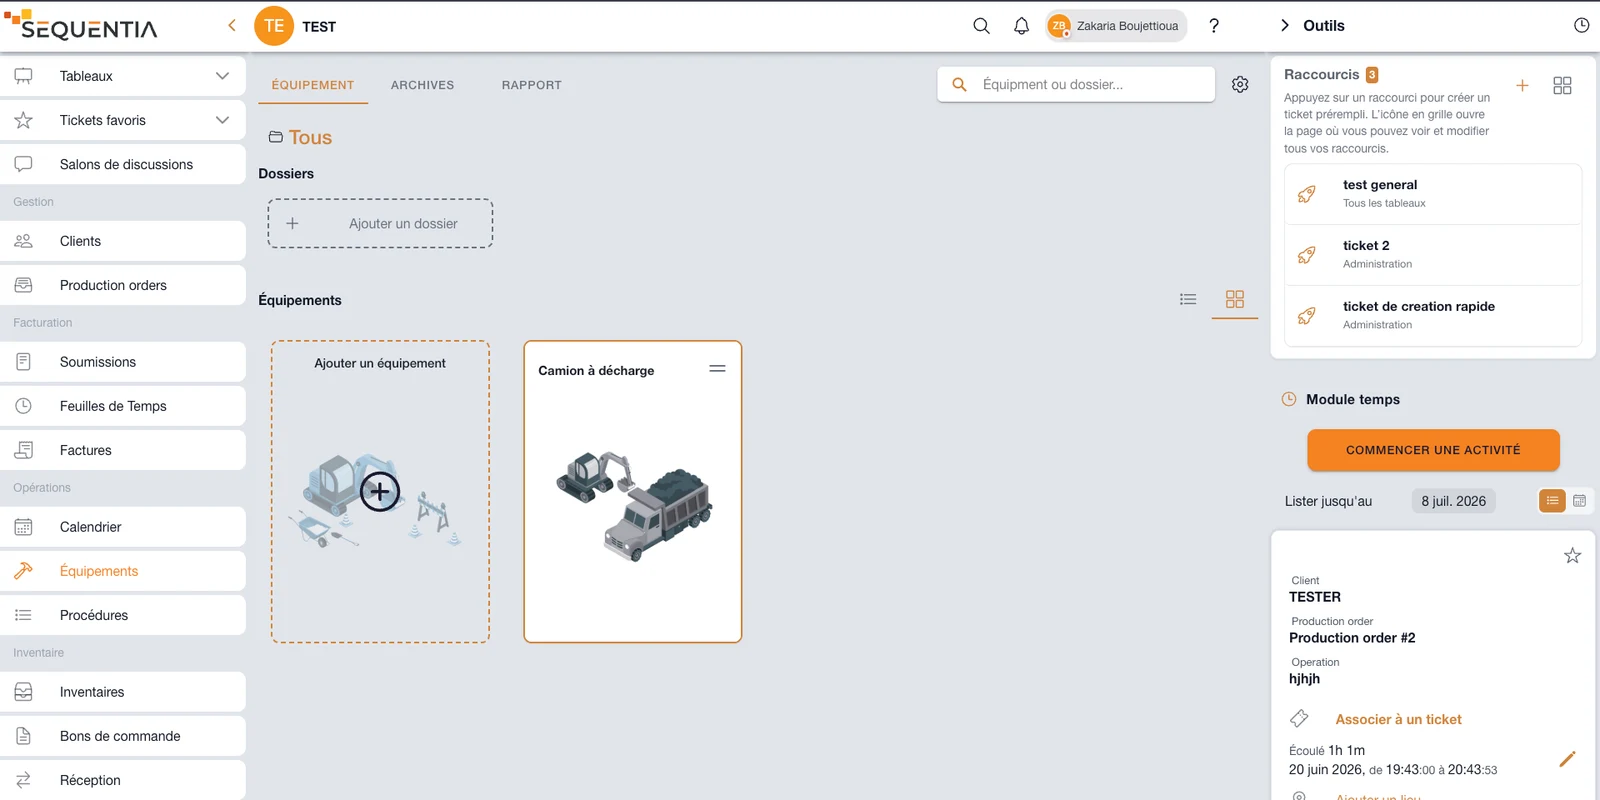Click Ajouter un dossier button

coord(380,224)
